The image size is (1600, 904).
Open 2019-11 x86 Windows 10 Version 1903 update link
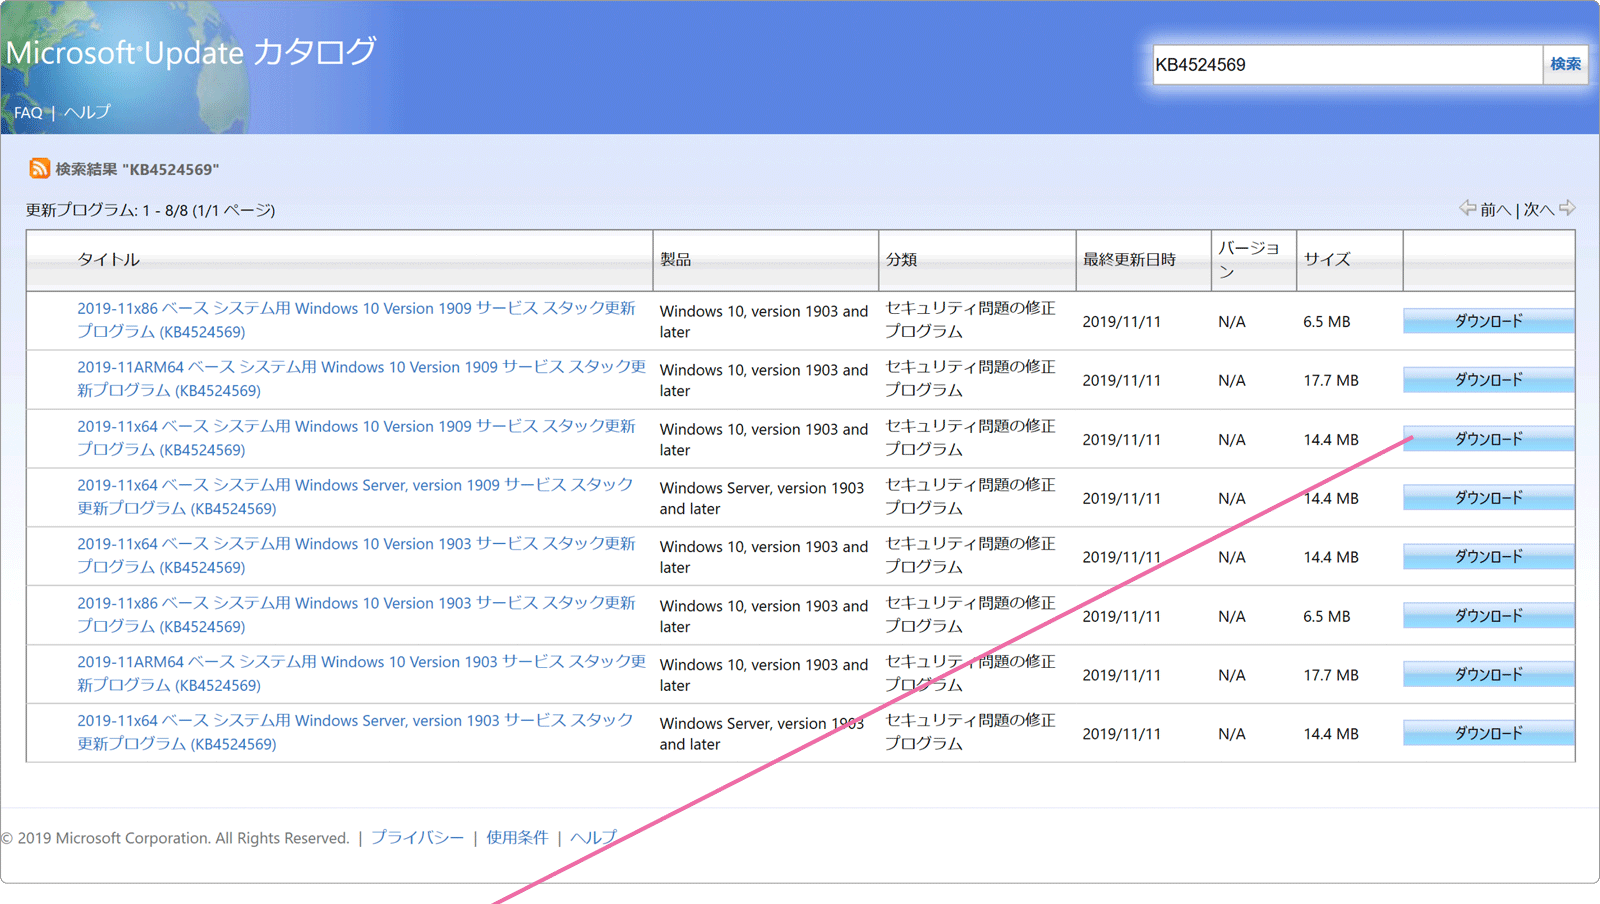[x=356, y=615]
